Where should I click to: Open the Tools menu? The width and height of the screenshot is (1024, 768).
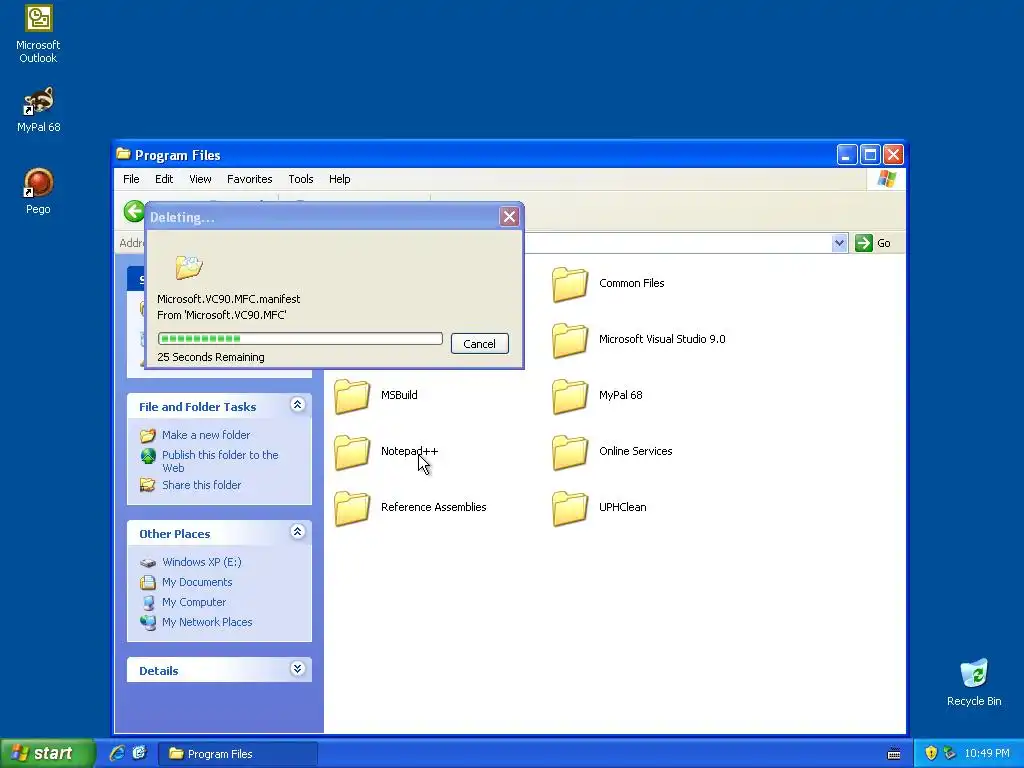click(x=300, y=179)
